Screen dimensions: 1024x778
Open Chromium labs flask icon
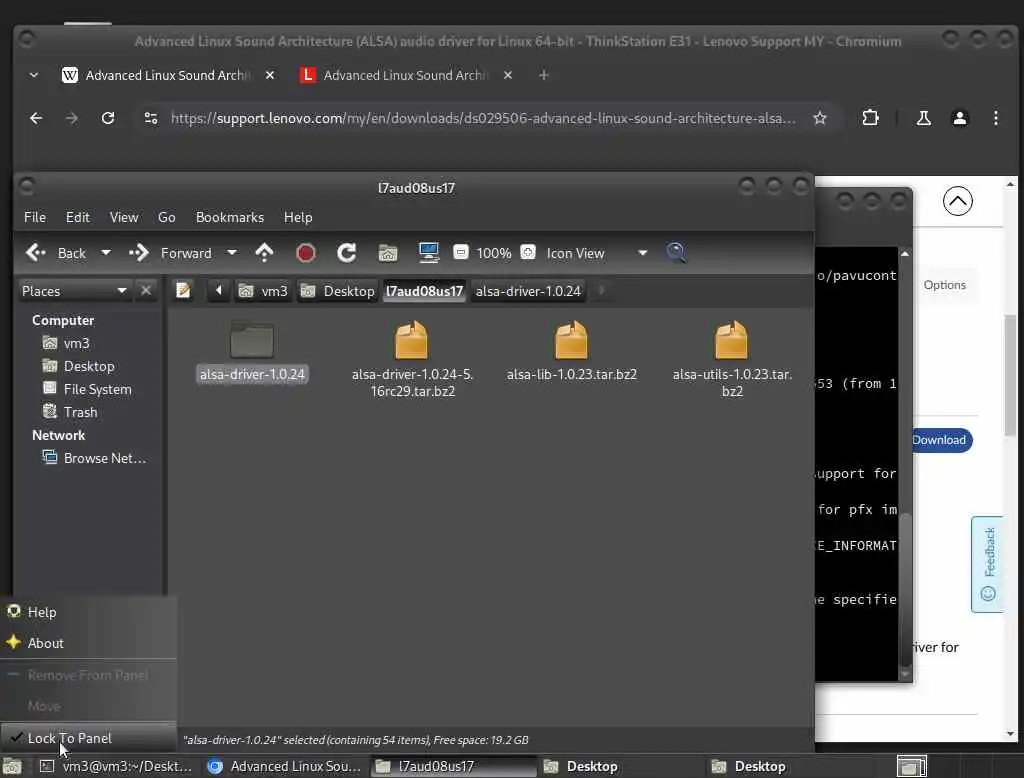[x=923, y=118]
